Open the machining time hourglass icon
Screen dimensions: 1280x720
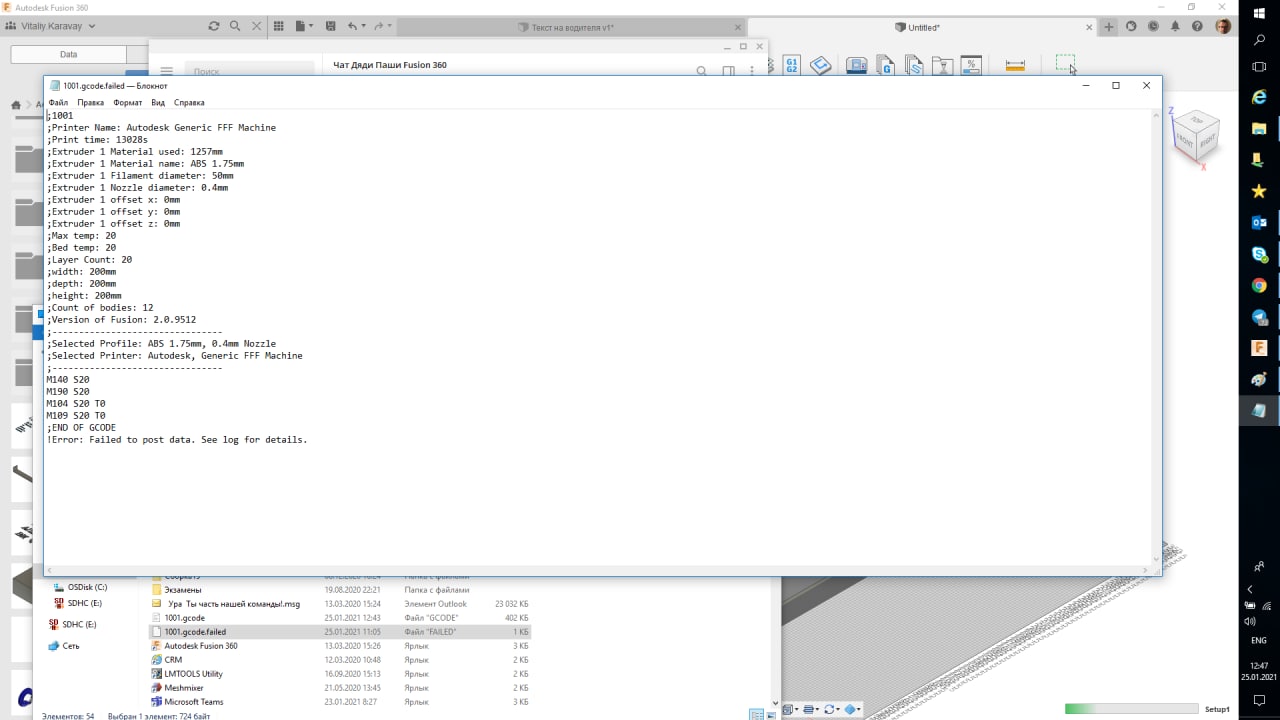click(x=942, y=66)
